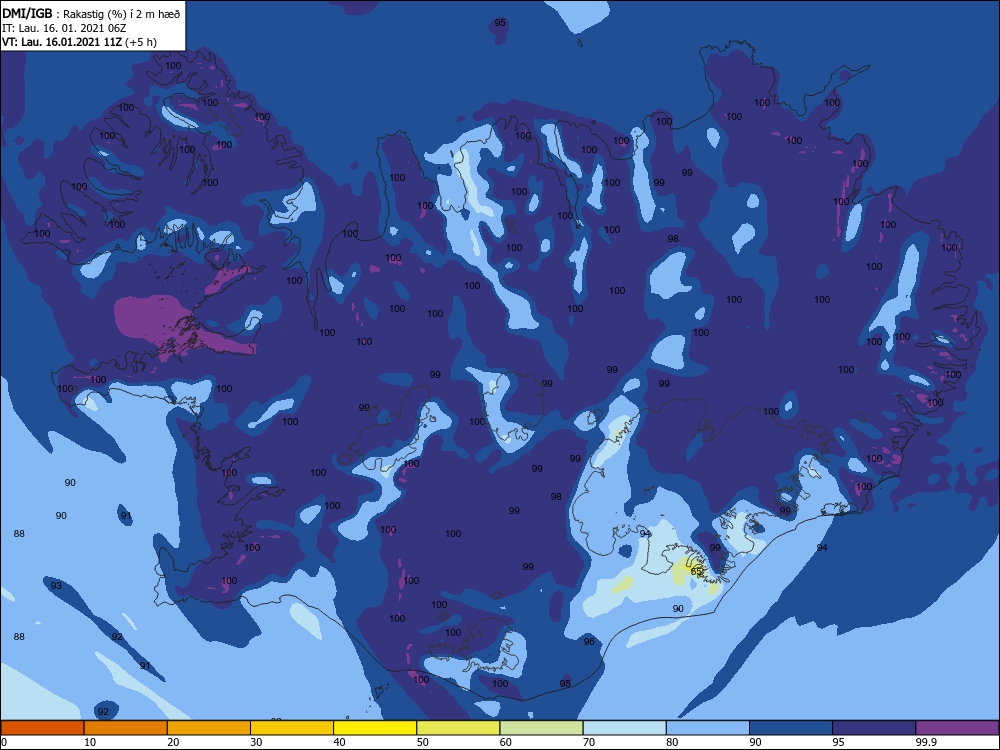Click the '50' legend tick label
Screen dimensions: 1000x750
tap(422, 742)
